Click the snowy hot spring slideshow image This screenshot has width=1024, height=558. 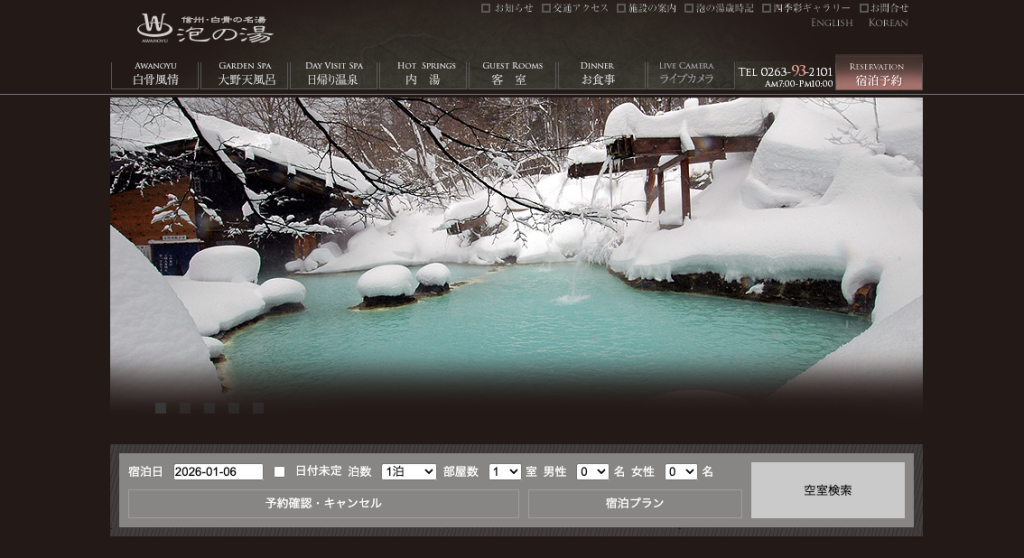click(516, 255)
